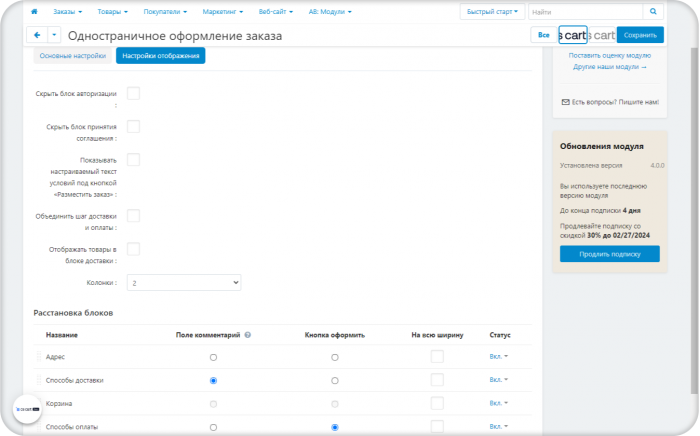Click the Корзина row name
The width and height of the screenshot is (700, 436).
59,403
